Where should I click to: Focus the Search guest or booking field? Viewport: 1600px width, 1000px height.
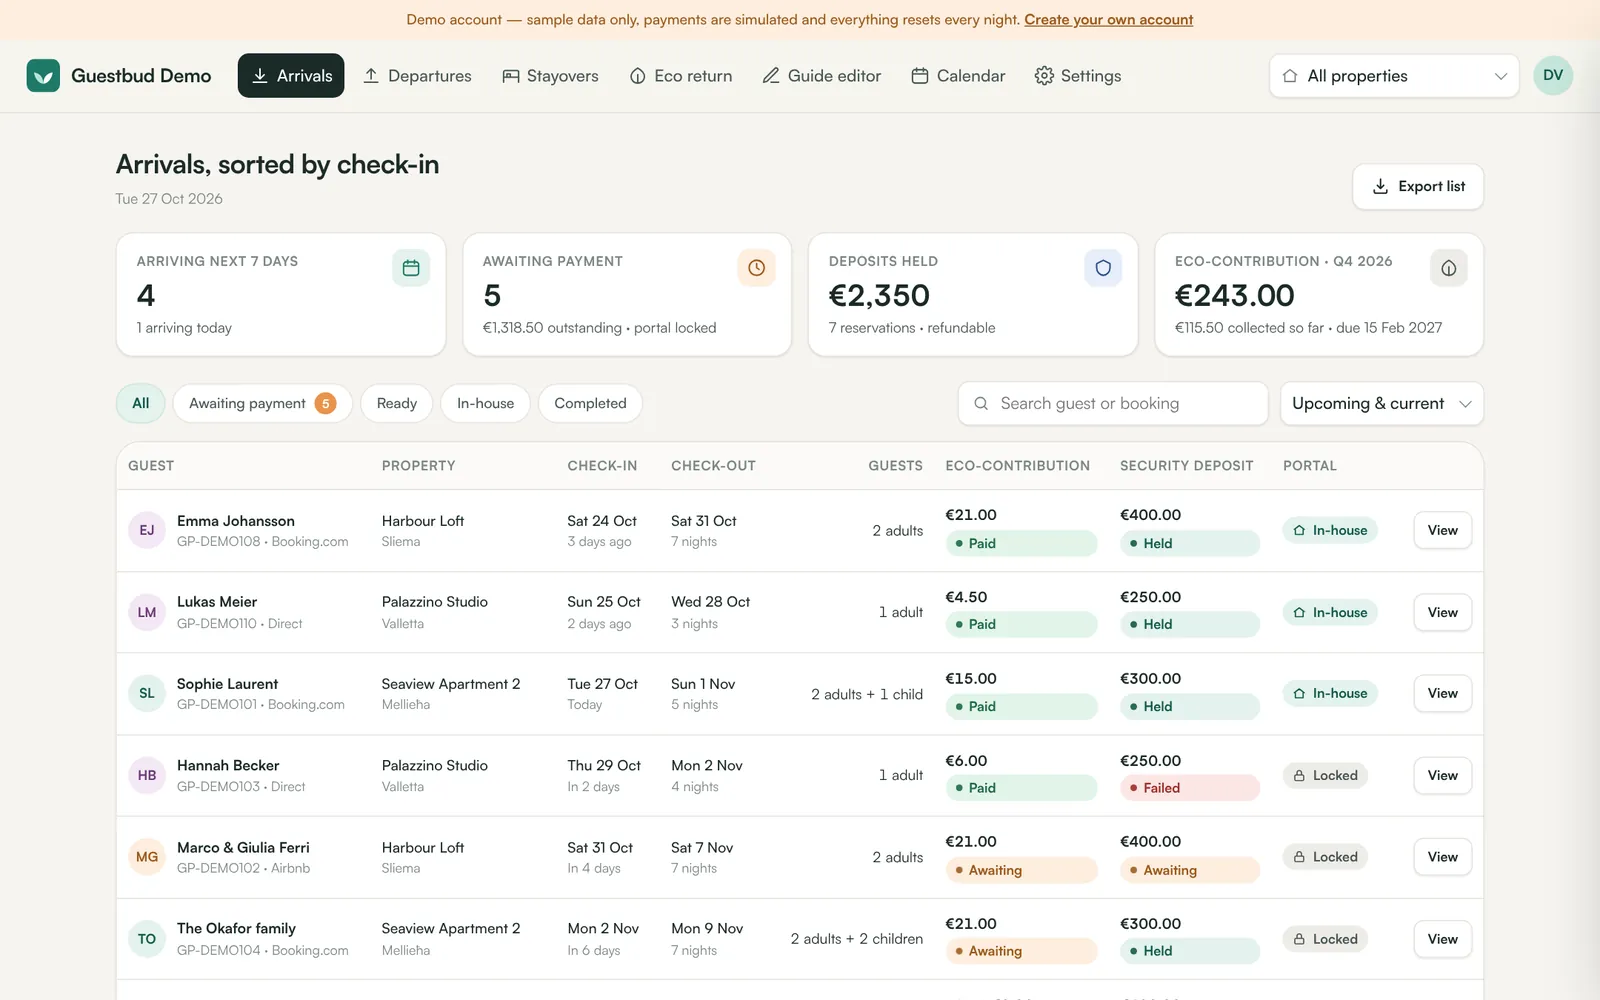point(1113,403)
